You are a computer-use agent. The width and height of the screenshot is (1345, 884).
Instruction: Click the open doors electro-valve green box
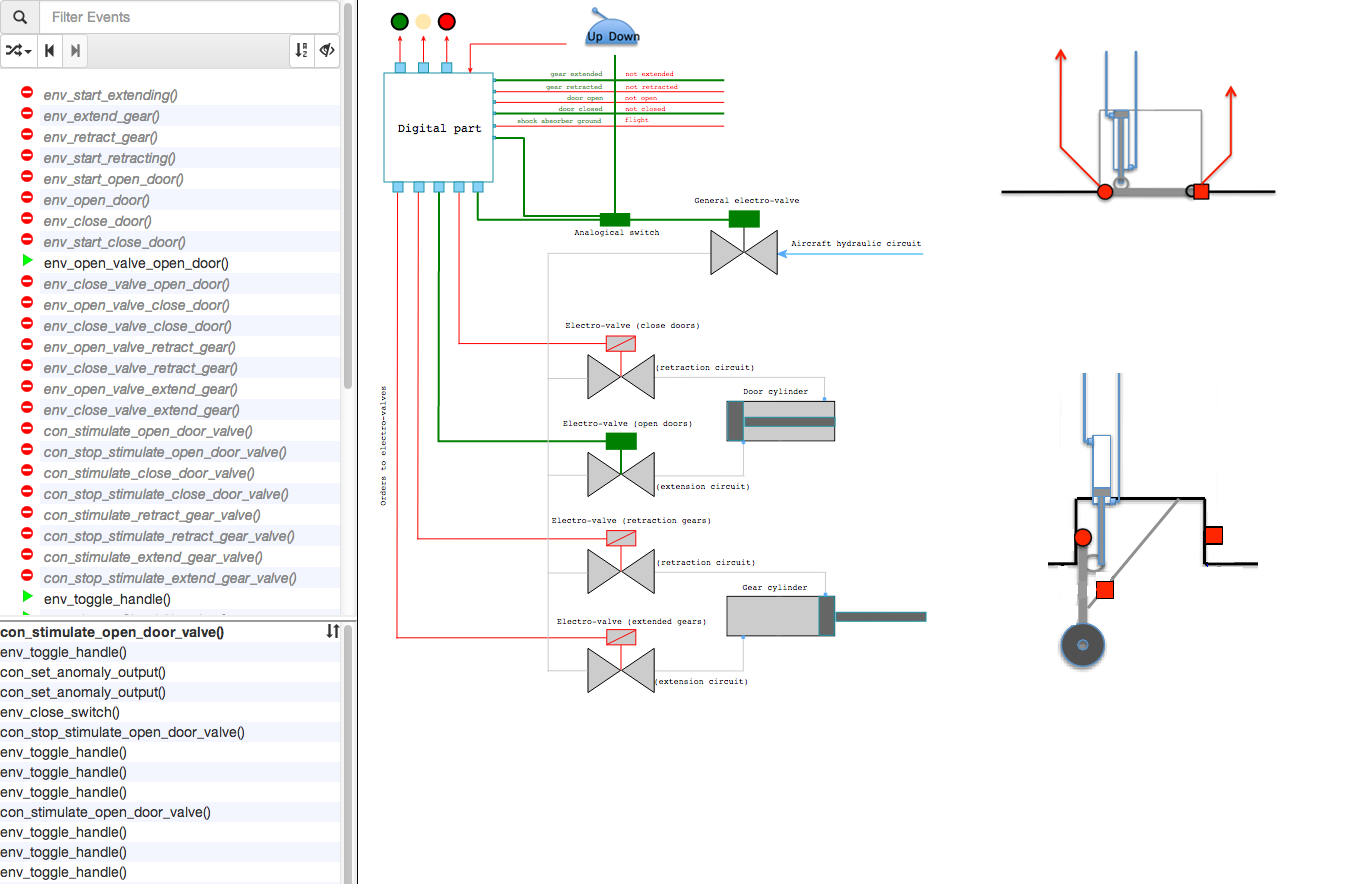(621, 441)
